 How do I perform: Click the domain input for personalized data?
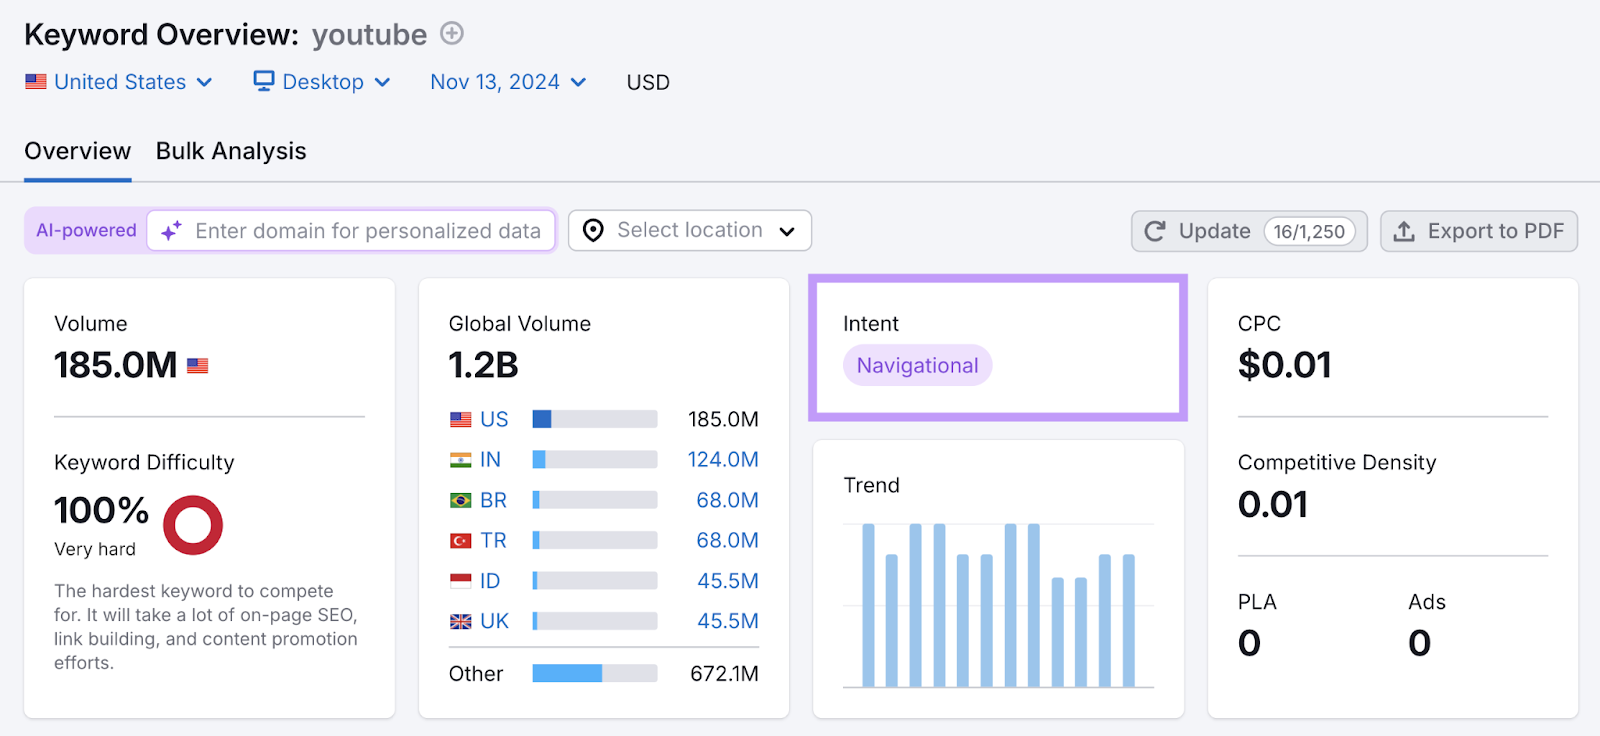[x=367, y=231]
